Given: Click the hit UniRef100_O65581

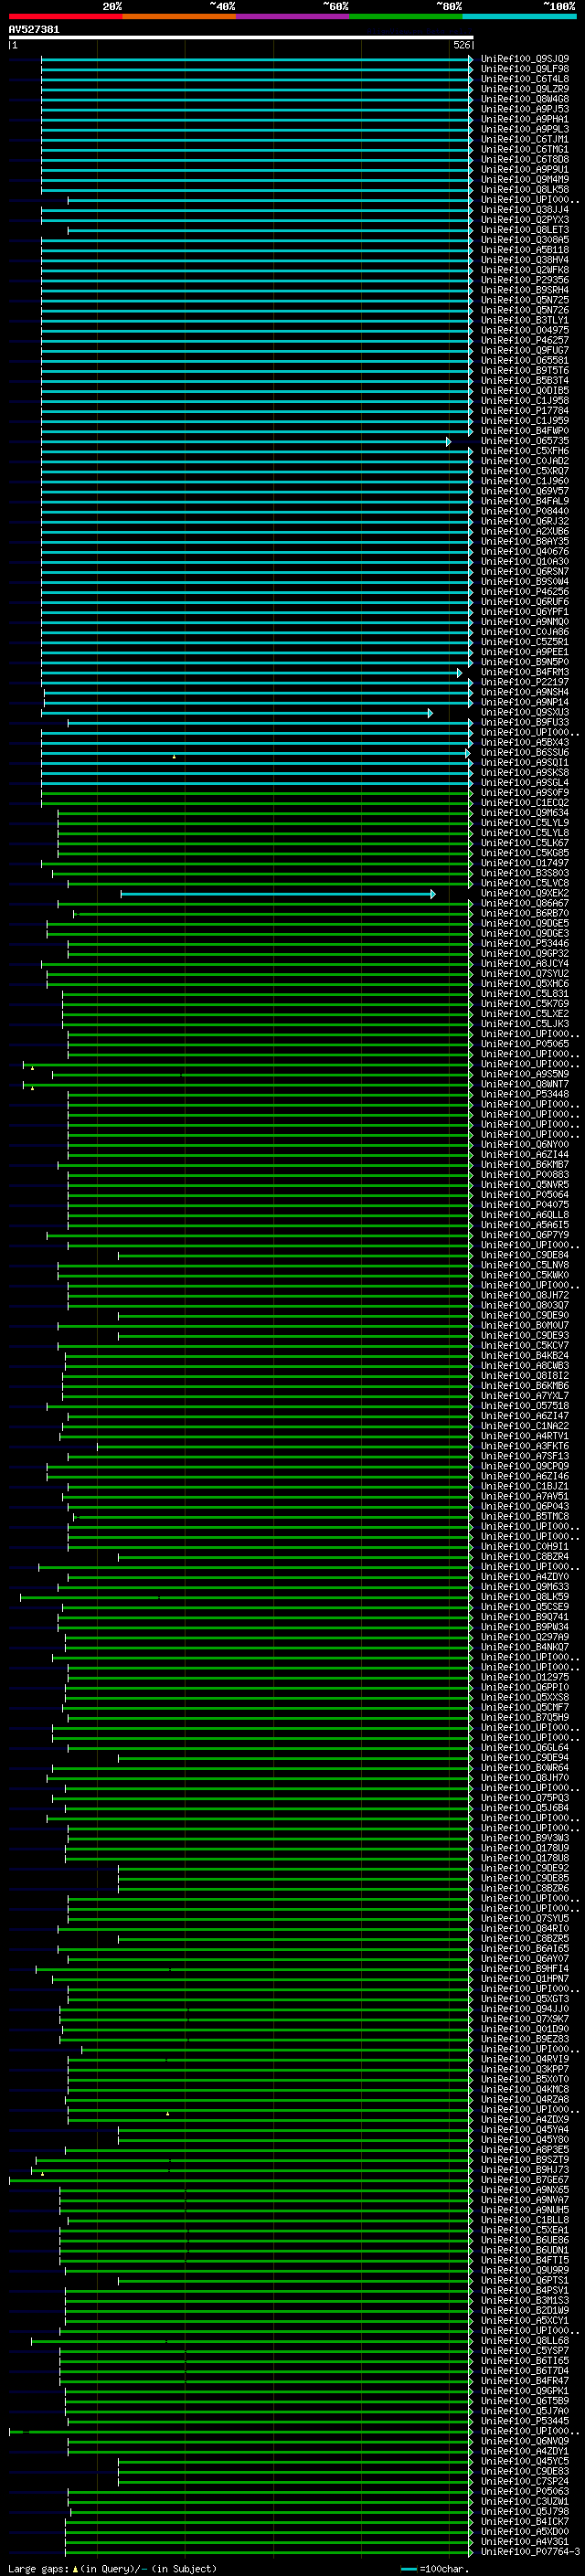Looking at the screenshot, I should pos(525,361).
